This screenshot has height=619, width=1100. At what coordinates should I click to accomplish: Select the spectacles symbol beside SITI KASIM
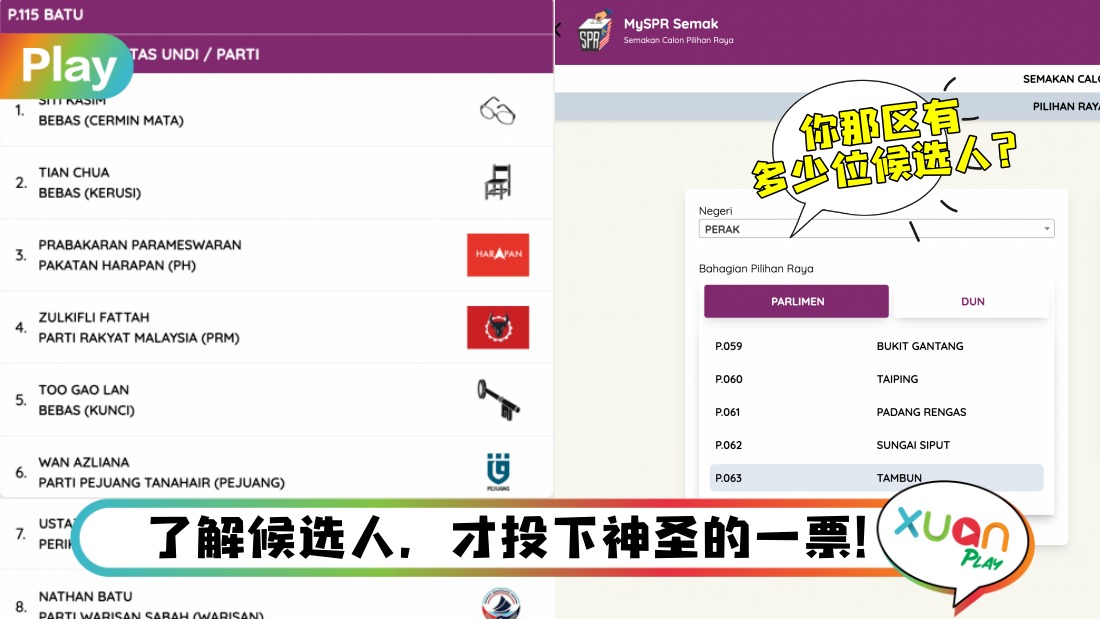coord(497,109)
